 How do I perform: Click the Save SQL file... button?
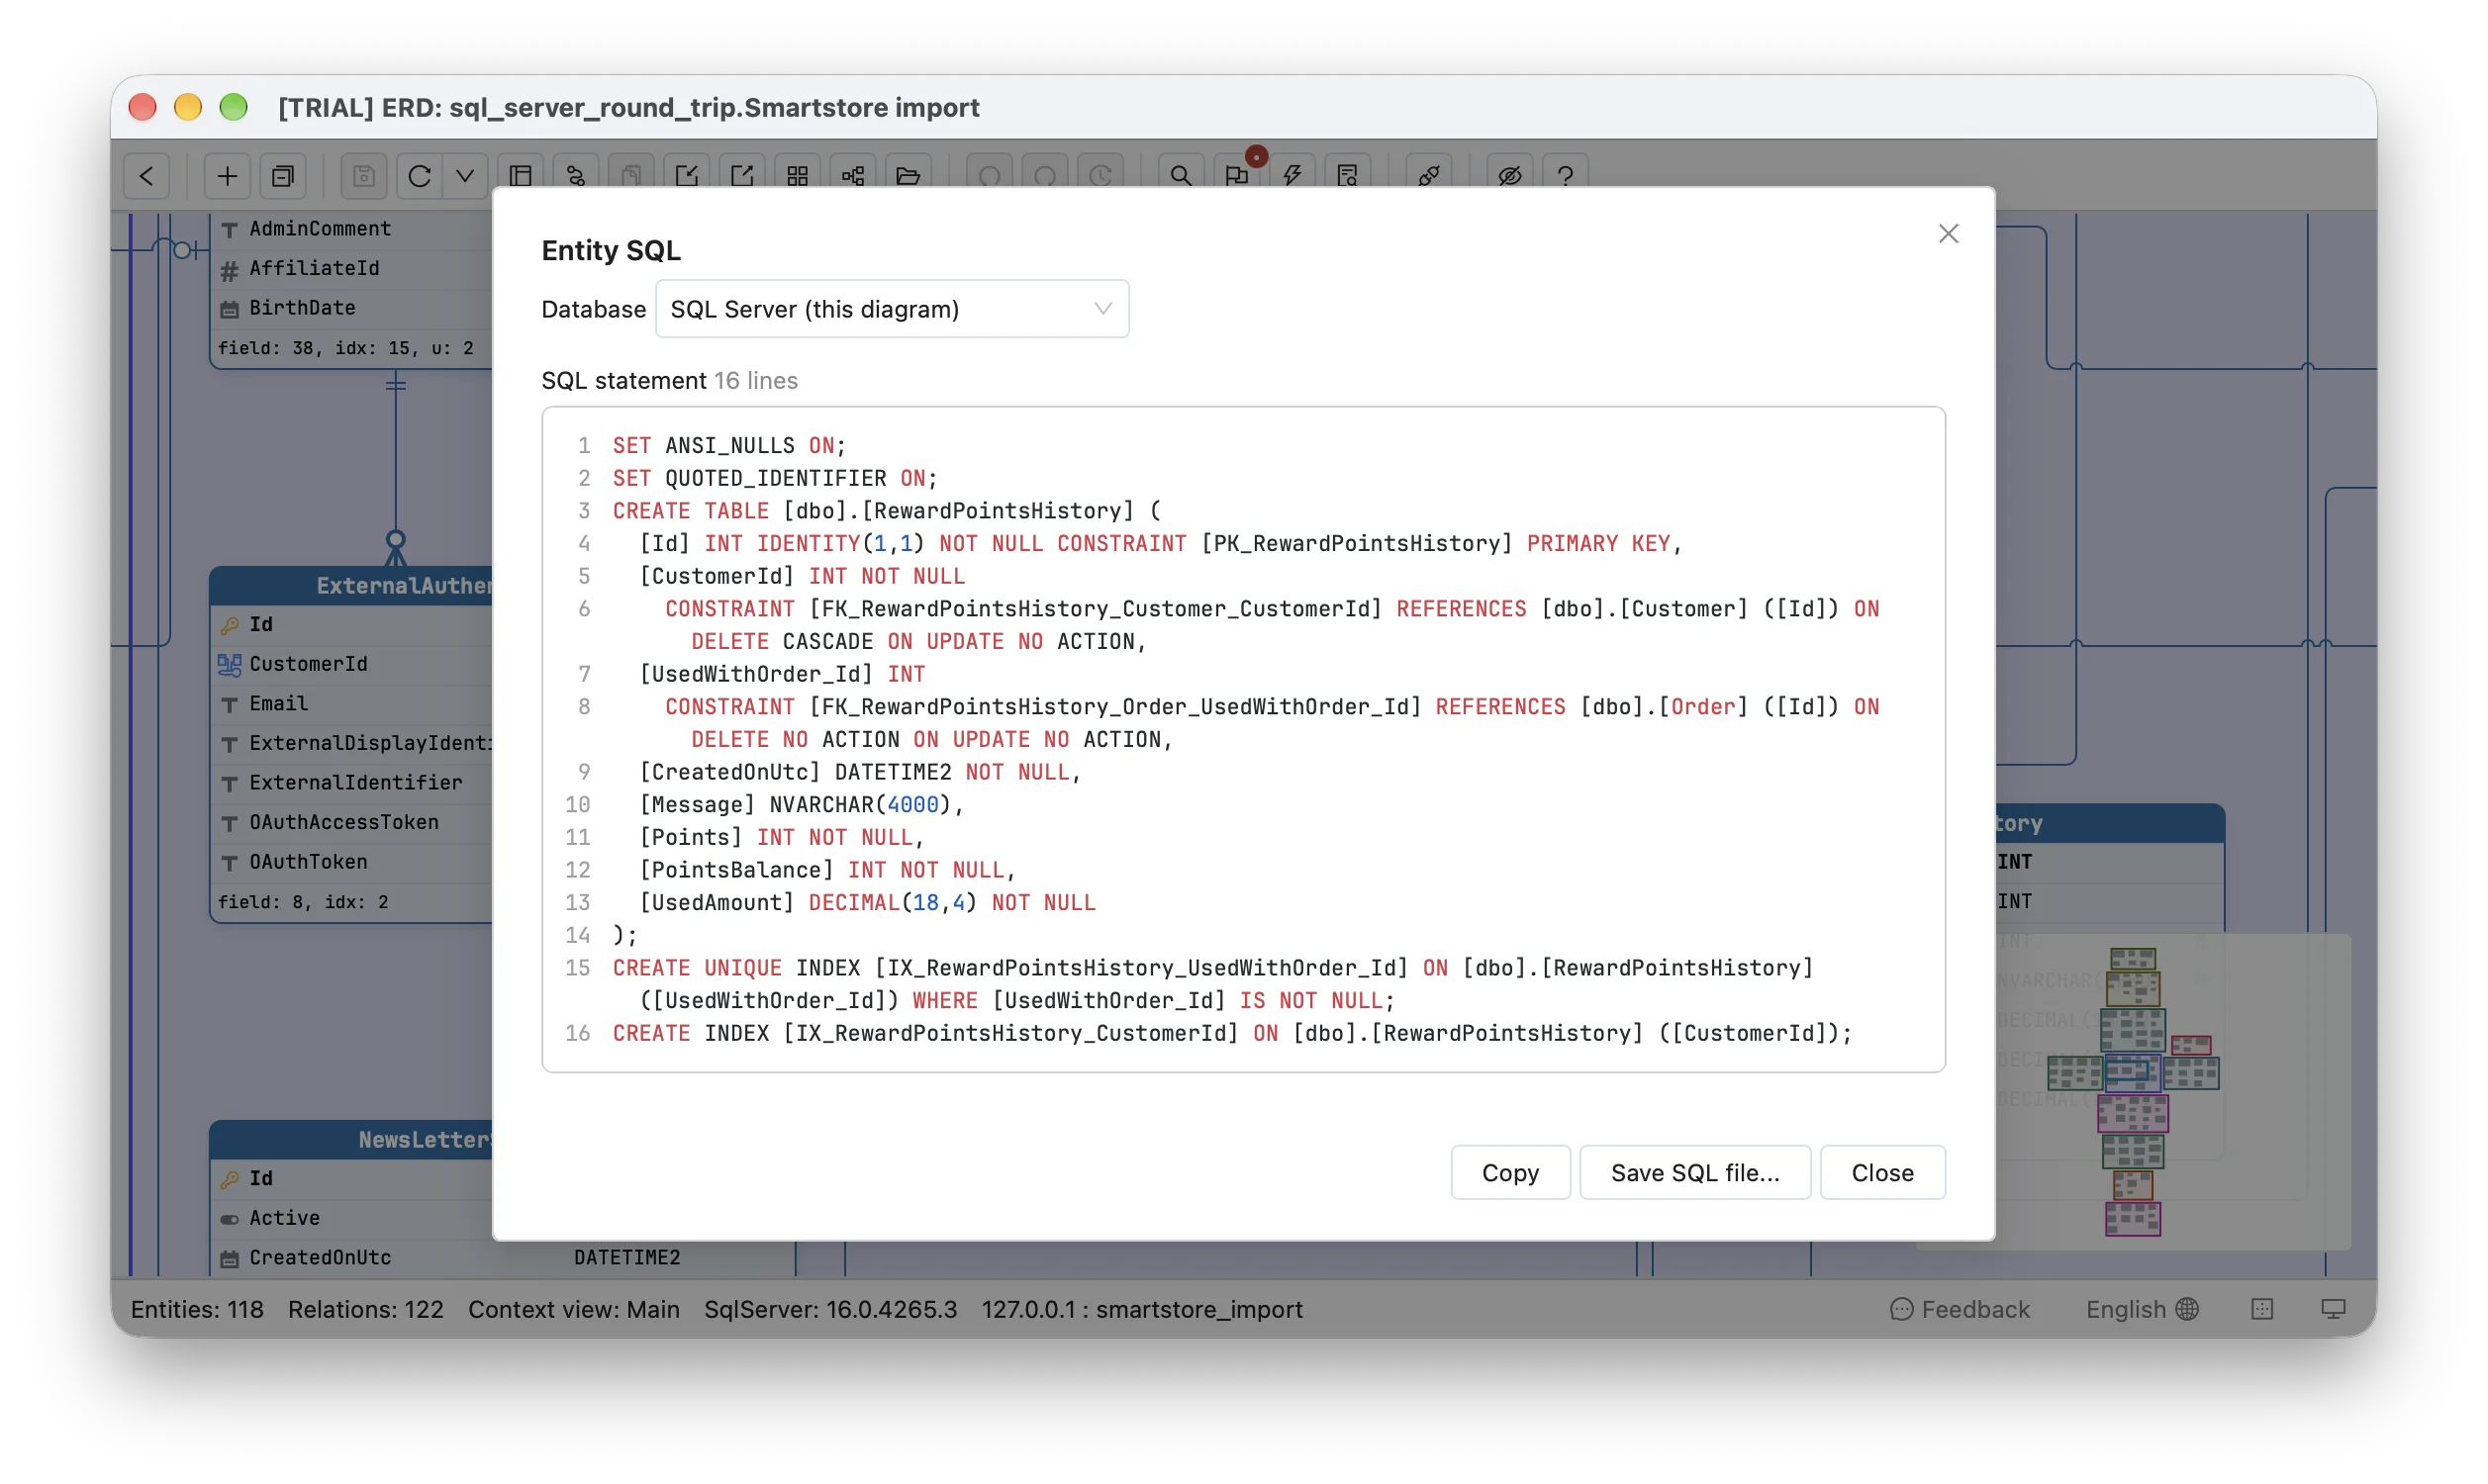pos(1695,1172)
